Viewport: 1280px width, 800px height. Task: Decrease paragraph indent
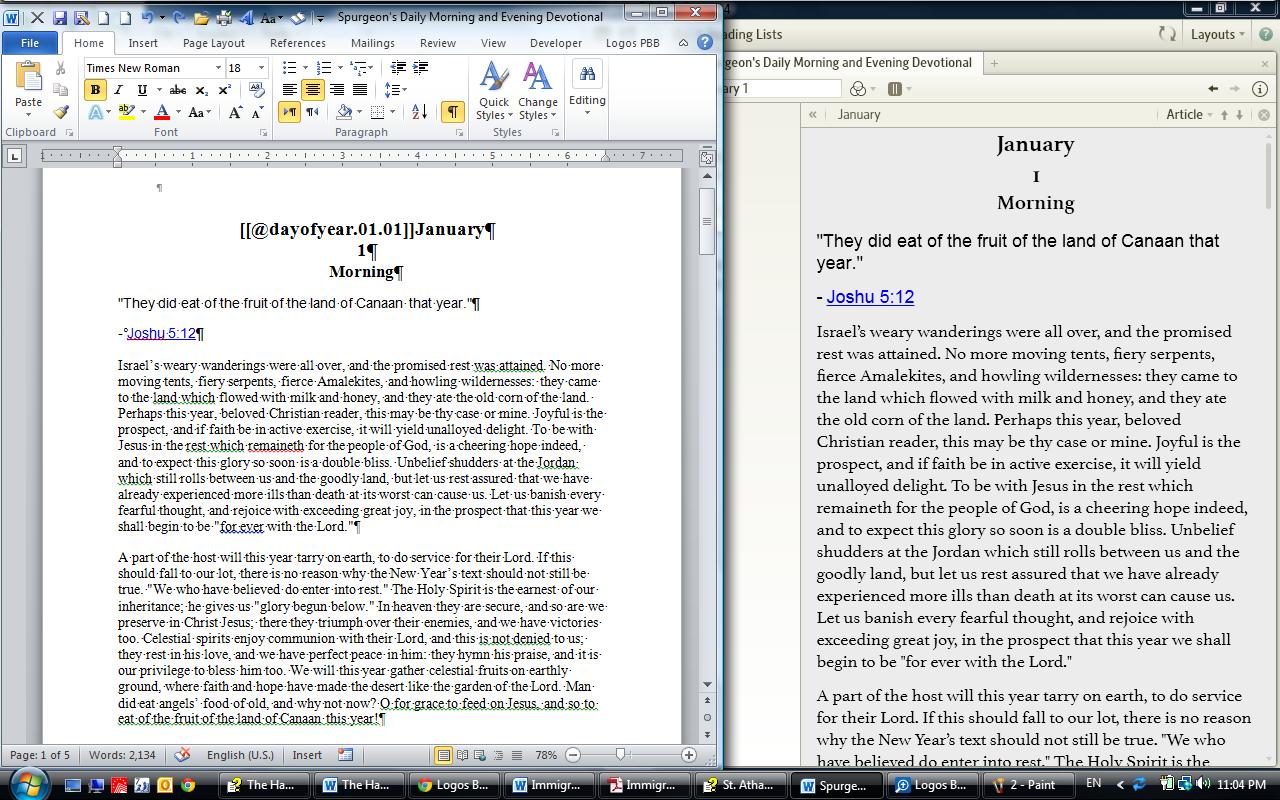398,67
